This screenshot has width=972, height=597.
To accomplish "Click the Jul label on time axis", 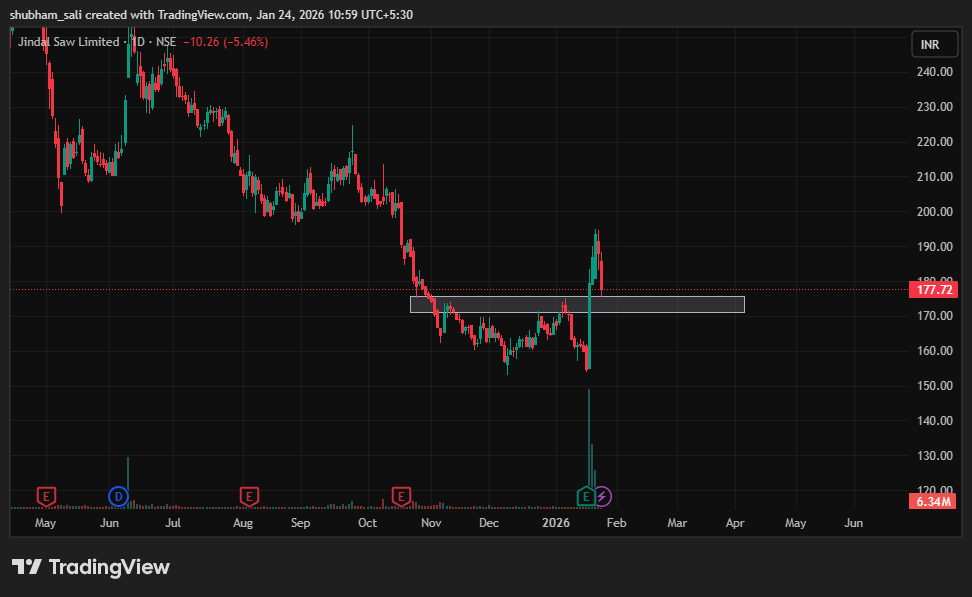I will point(173,523).
